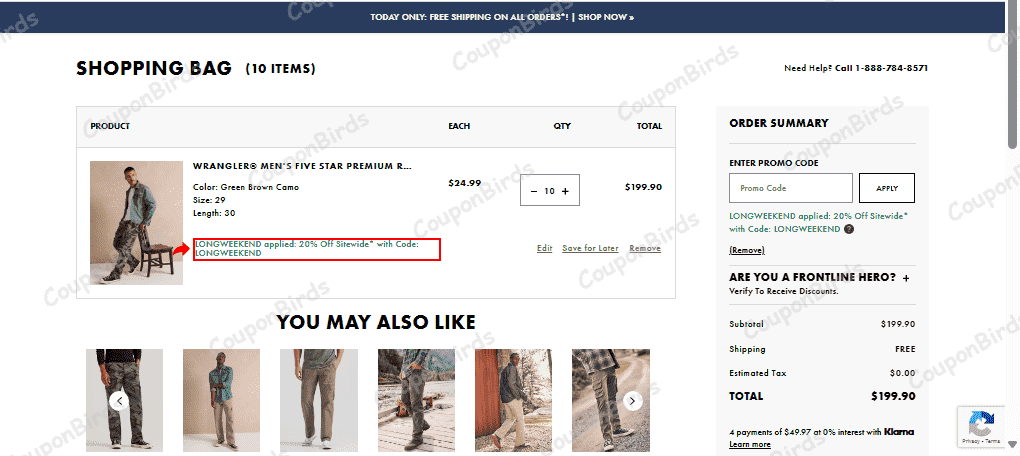The height and width of the screenshot is (456, 1020).
Task: Click the Color: Green Brown Camo text
Action: tap(246, 187)
